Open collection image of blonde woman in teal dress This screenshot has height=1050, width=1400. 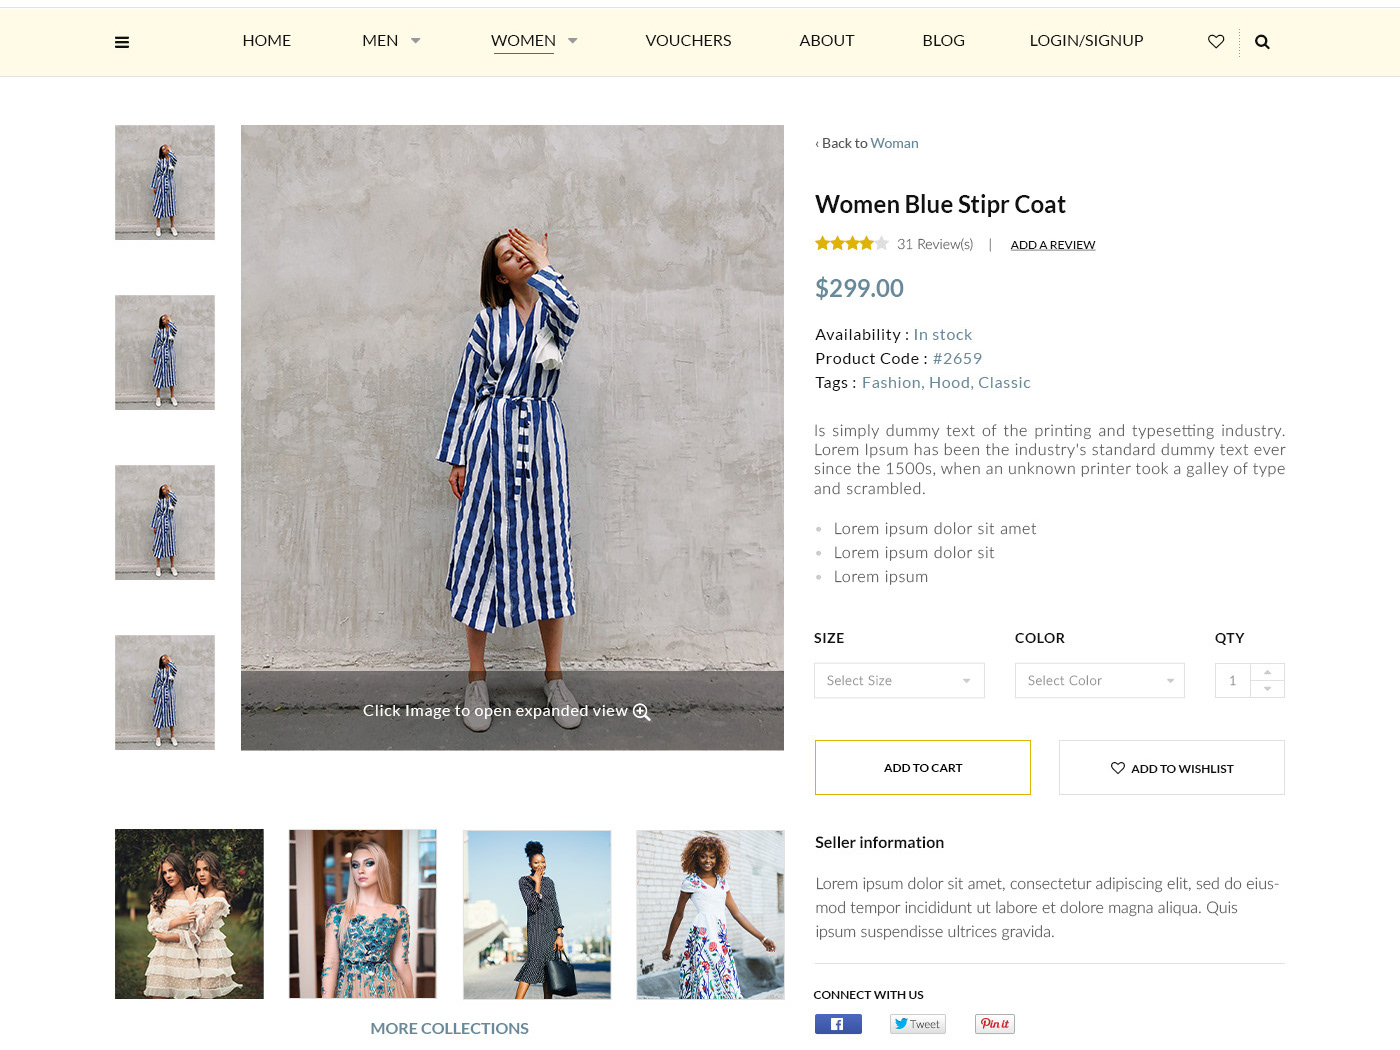coord(363,914)
